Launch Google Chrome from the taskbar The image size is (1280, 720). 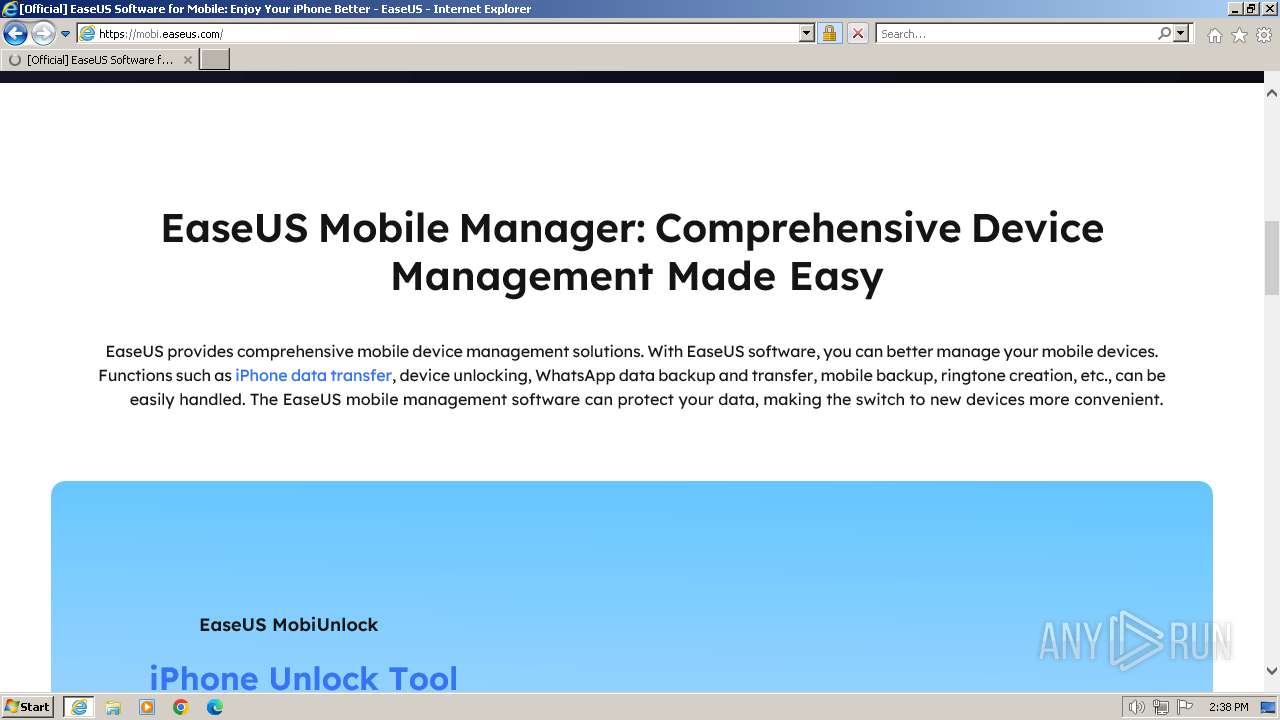tap(181, 707)
